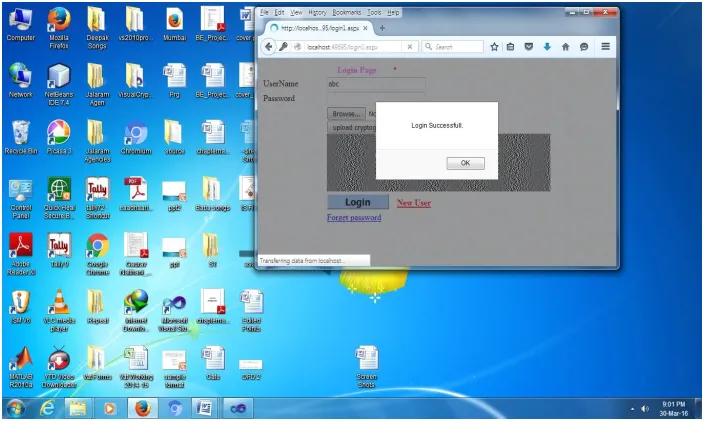Select the YTD Video Downloader shortcut
This screenshot has width=706, height=426.
(x=59, y=367)
